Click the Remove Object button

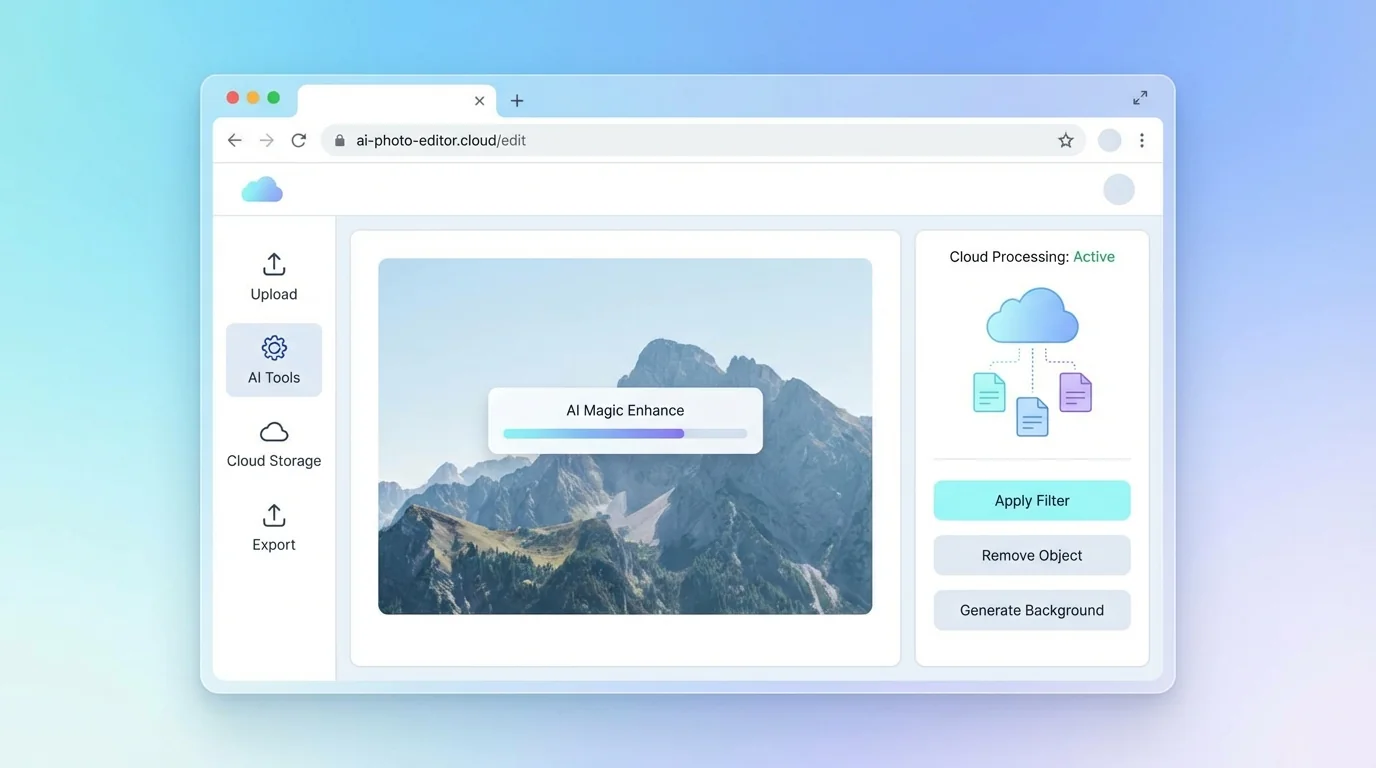coord(1031,556)
